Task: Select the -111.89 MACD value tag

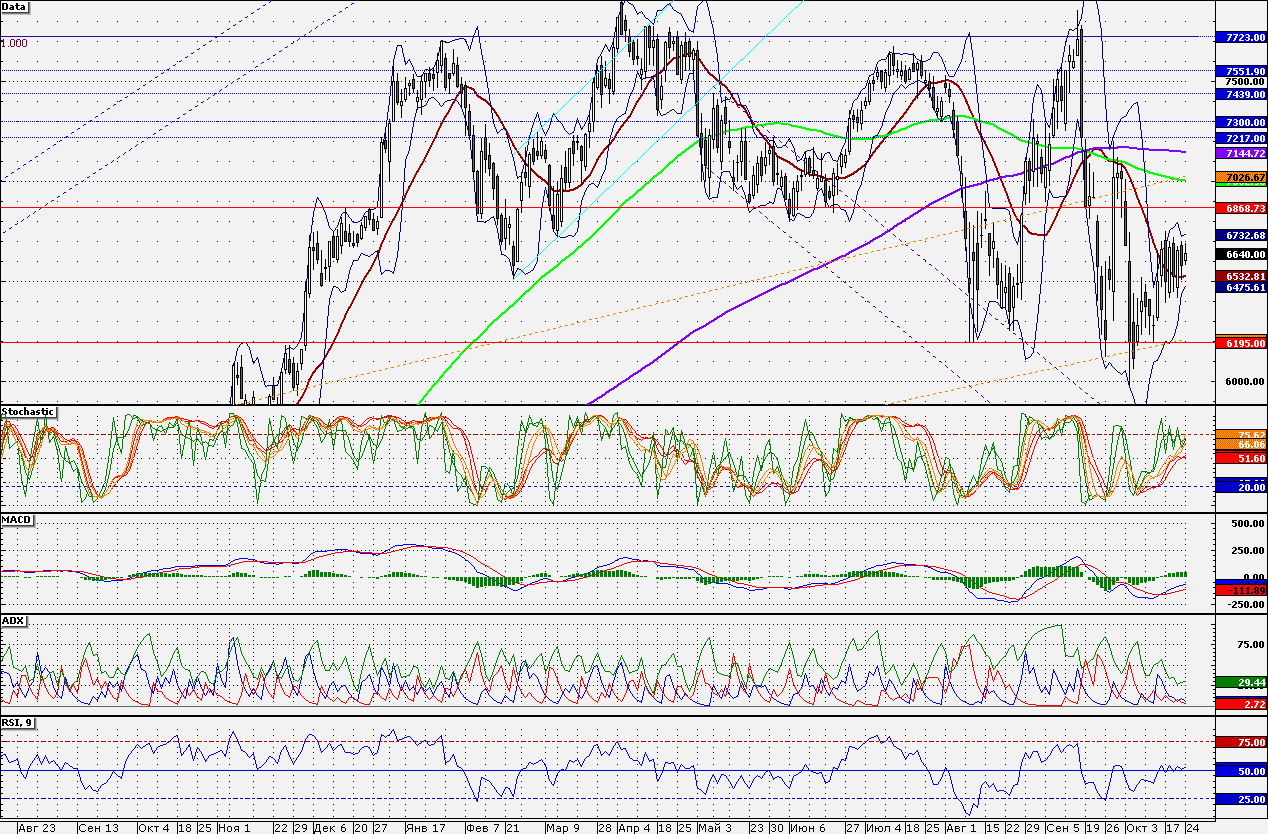Action: [1240, 590]
